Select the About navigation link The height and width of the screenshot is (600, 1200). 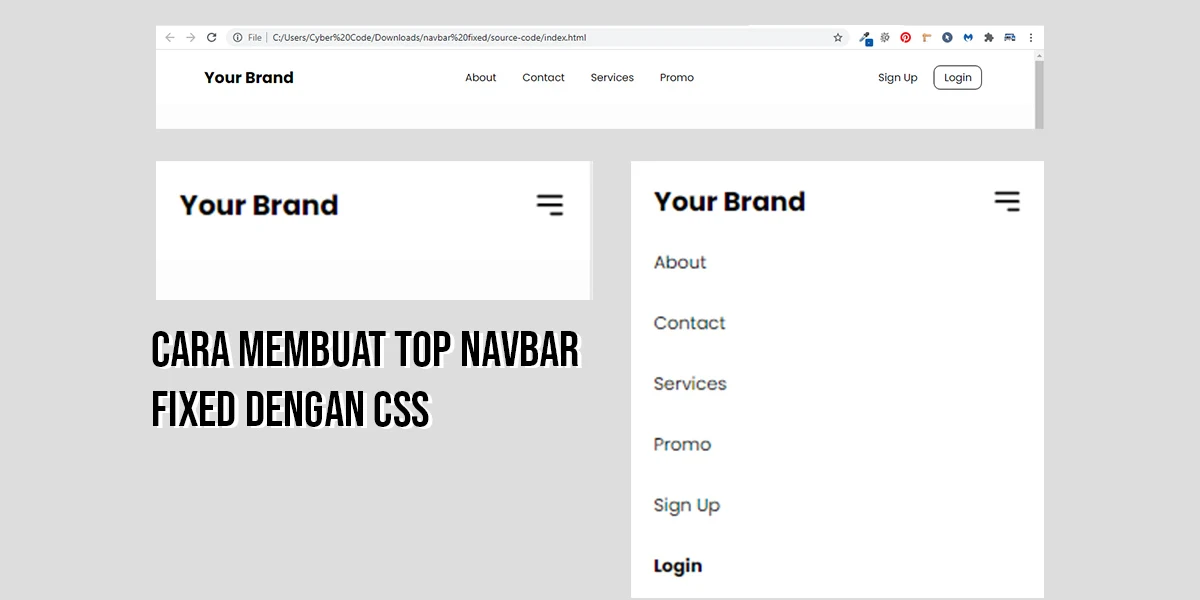pos(480,77)
